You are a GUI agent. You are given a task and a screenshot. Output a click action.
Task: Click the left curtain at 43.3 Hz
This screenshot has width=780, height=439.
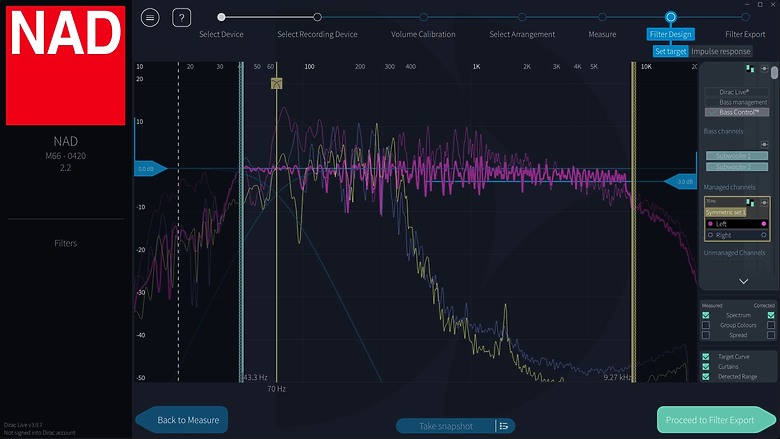click(x=242, y=222)
